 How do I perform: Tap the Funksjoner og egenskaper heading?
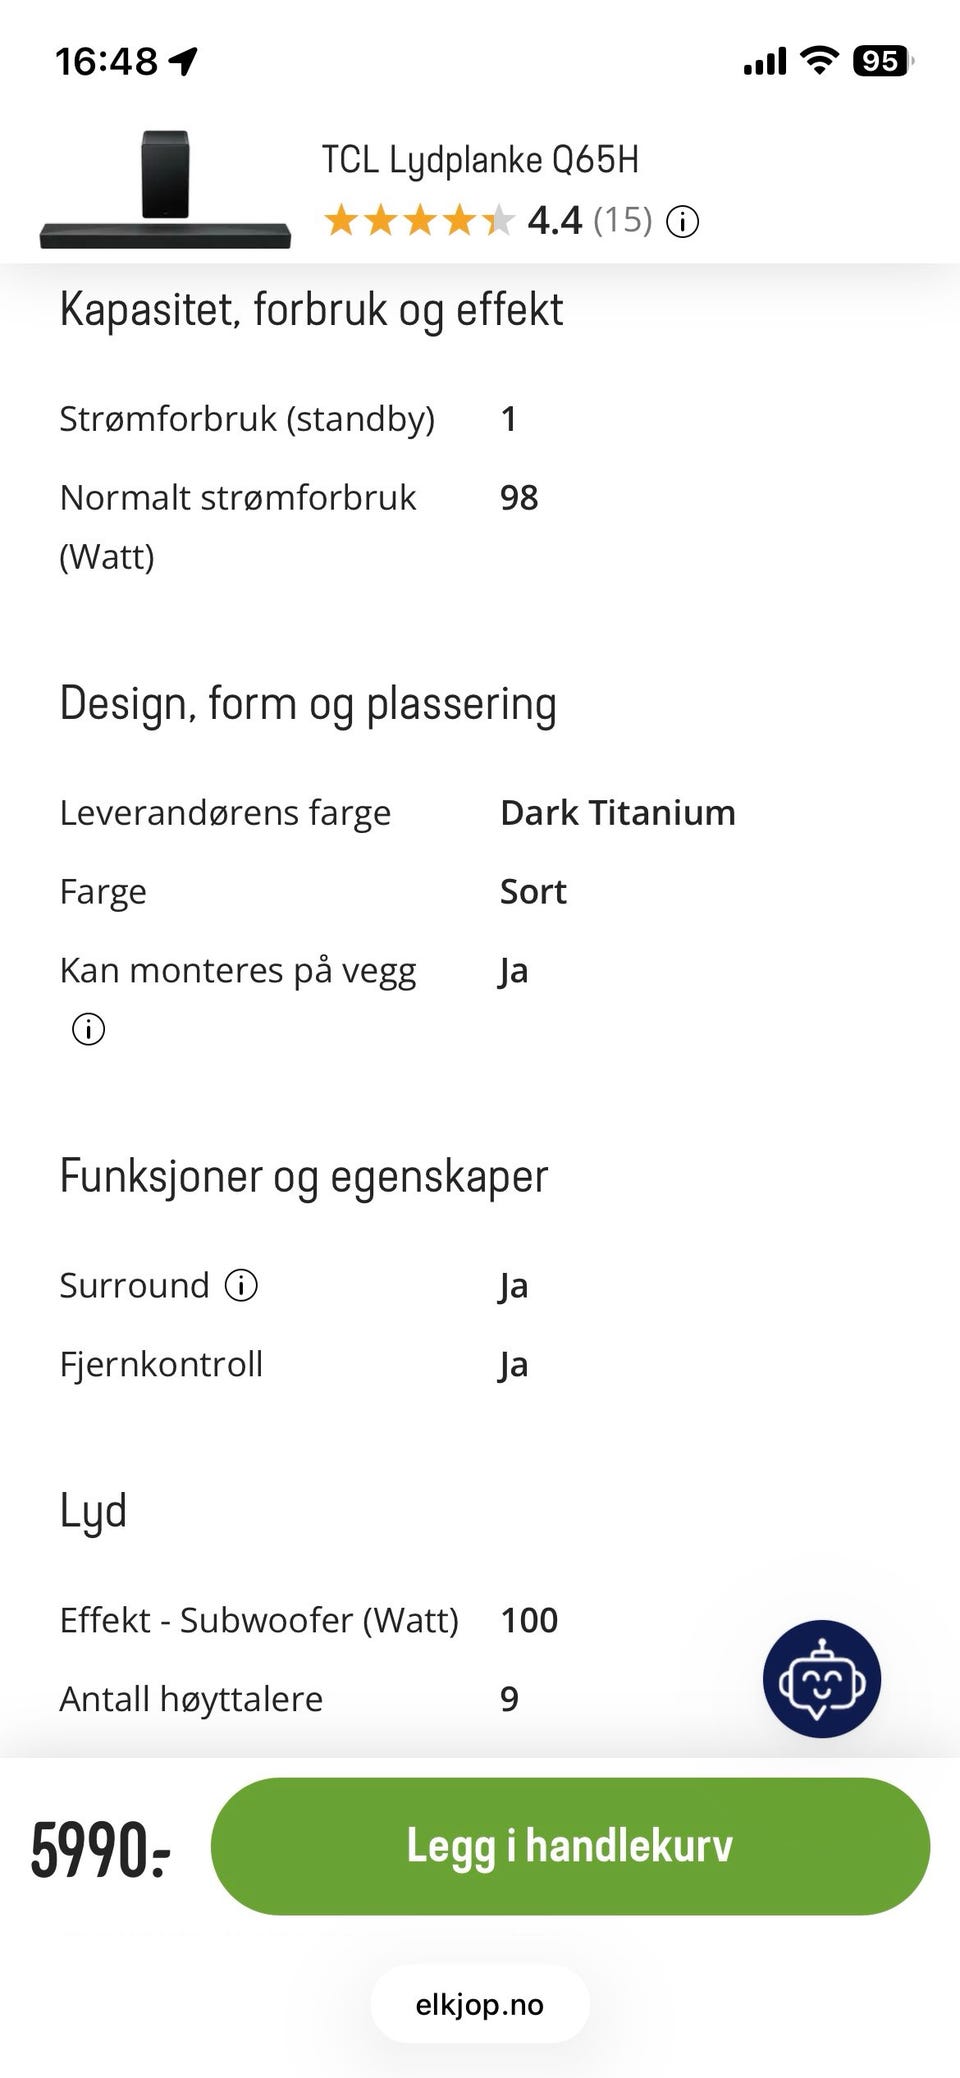304,1176
